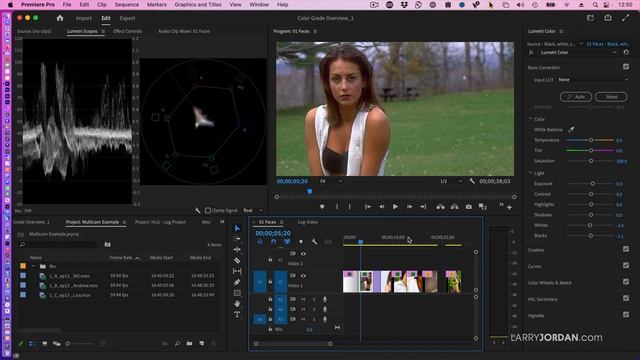Add a marker in the timeline

(x=301, y=242)
